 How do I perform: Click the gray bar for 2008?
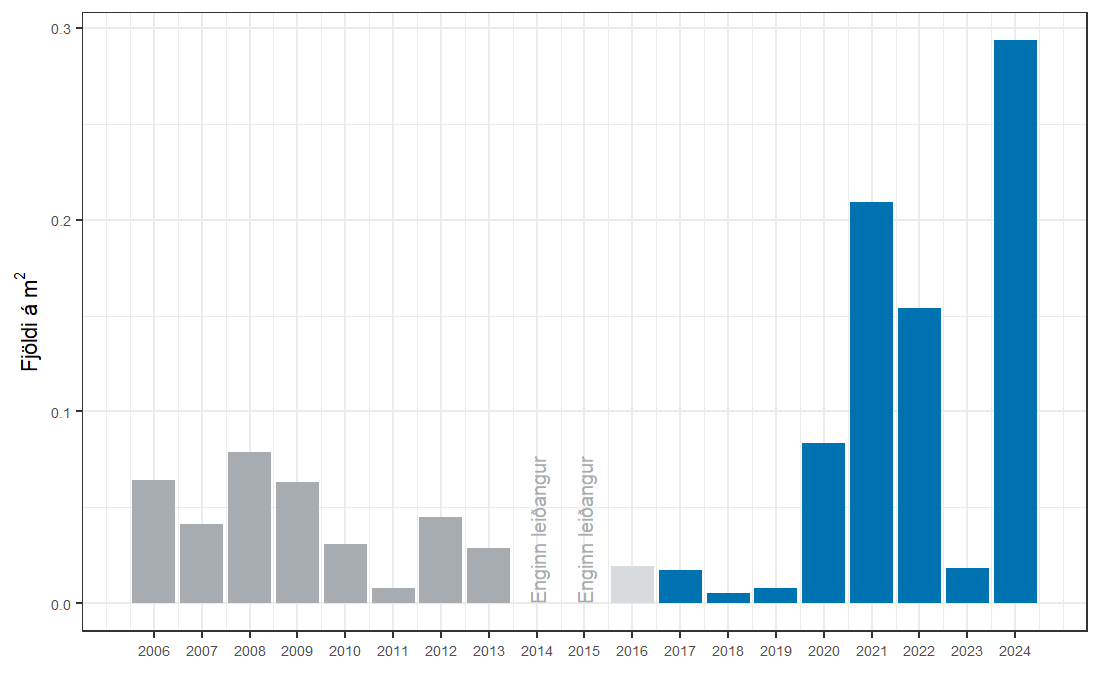pos(249,527)
